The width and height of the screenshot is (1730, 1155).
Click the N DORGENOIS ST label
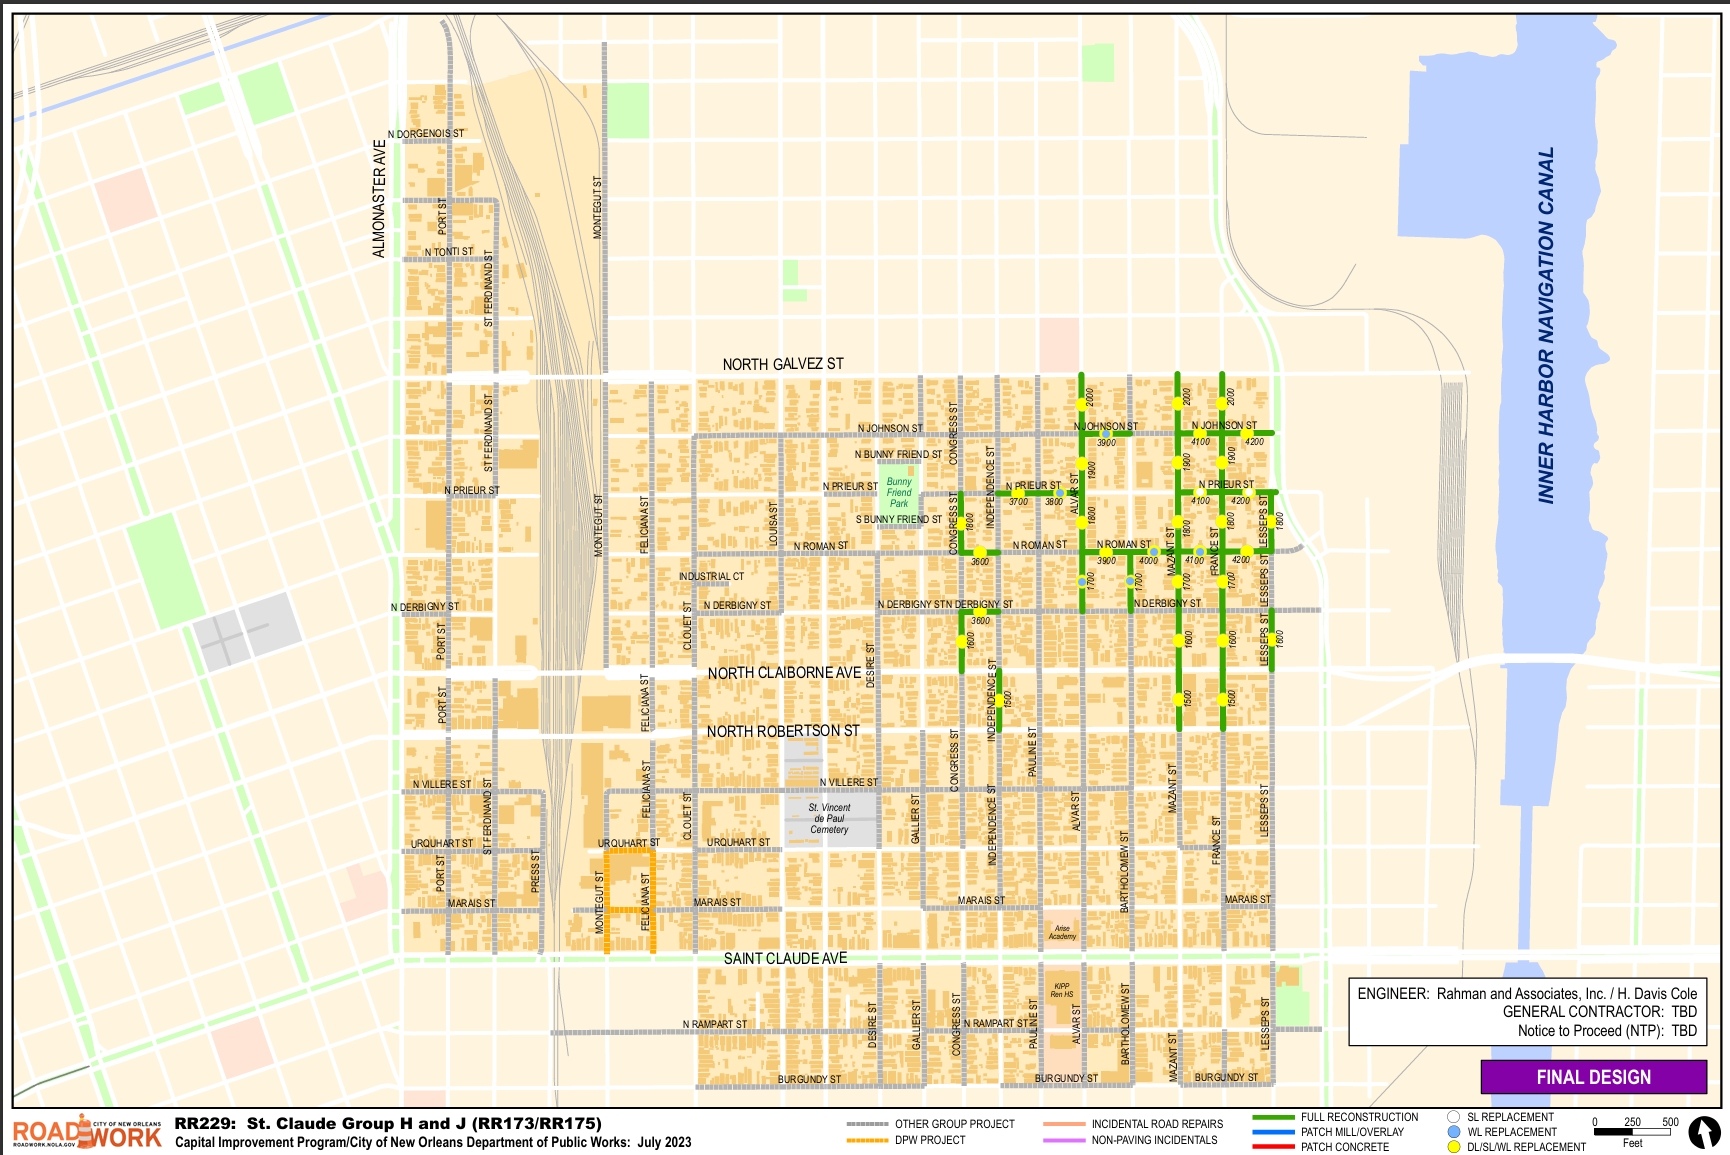click(426, 133)
